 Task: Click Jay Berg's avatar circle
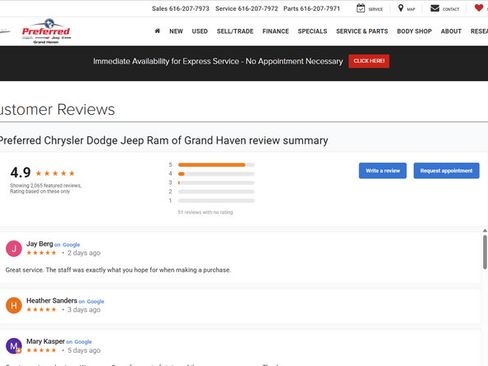(x=14, y=248)
